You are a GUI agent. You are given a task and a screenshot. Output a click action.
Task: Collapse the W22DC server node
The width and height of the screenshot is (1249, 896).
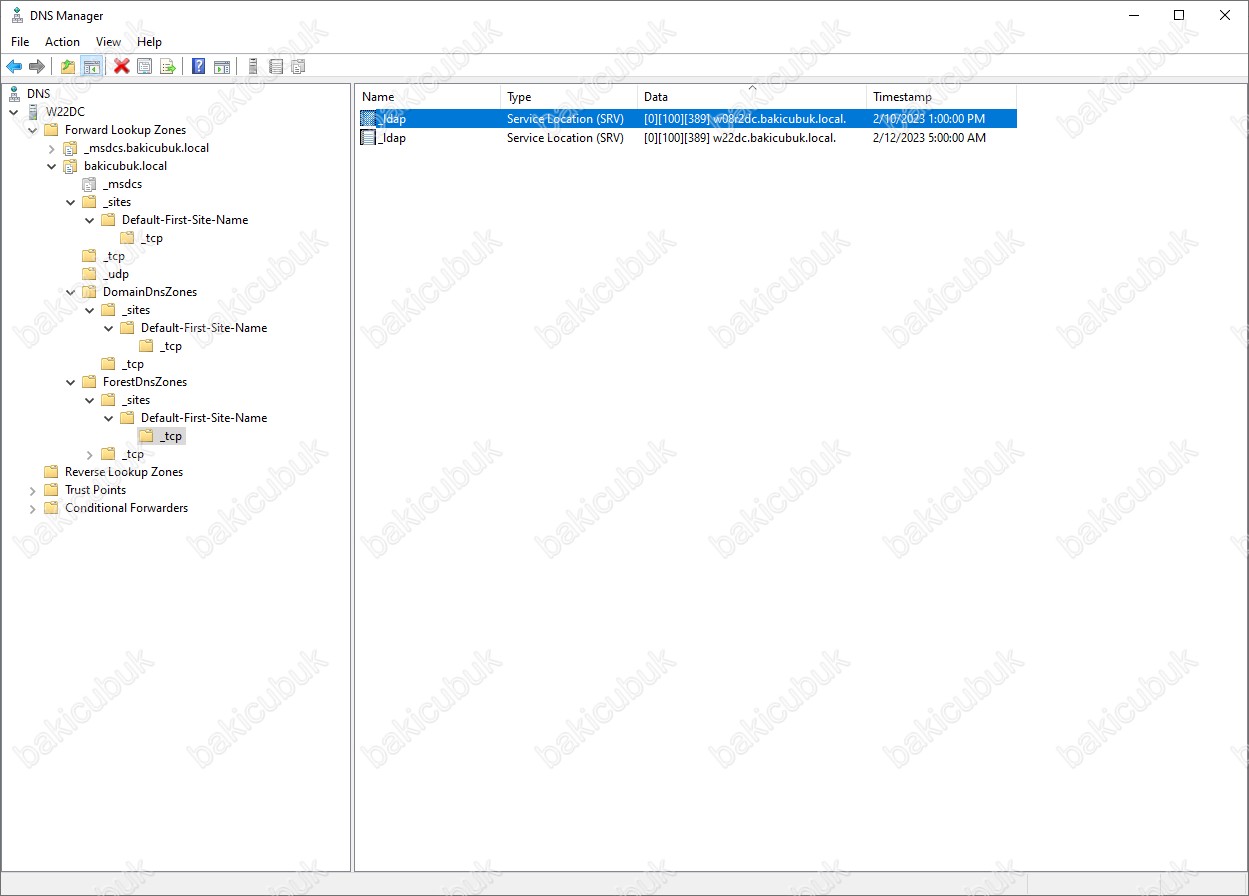click(14, 112)
